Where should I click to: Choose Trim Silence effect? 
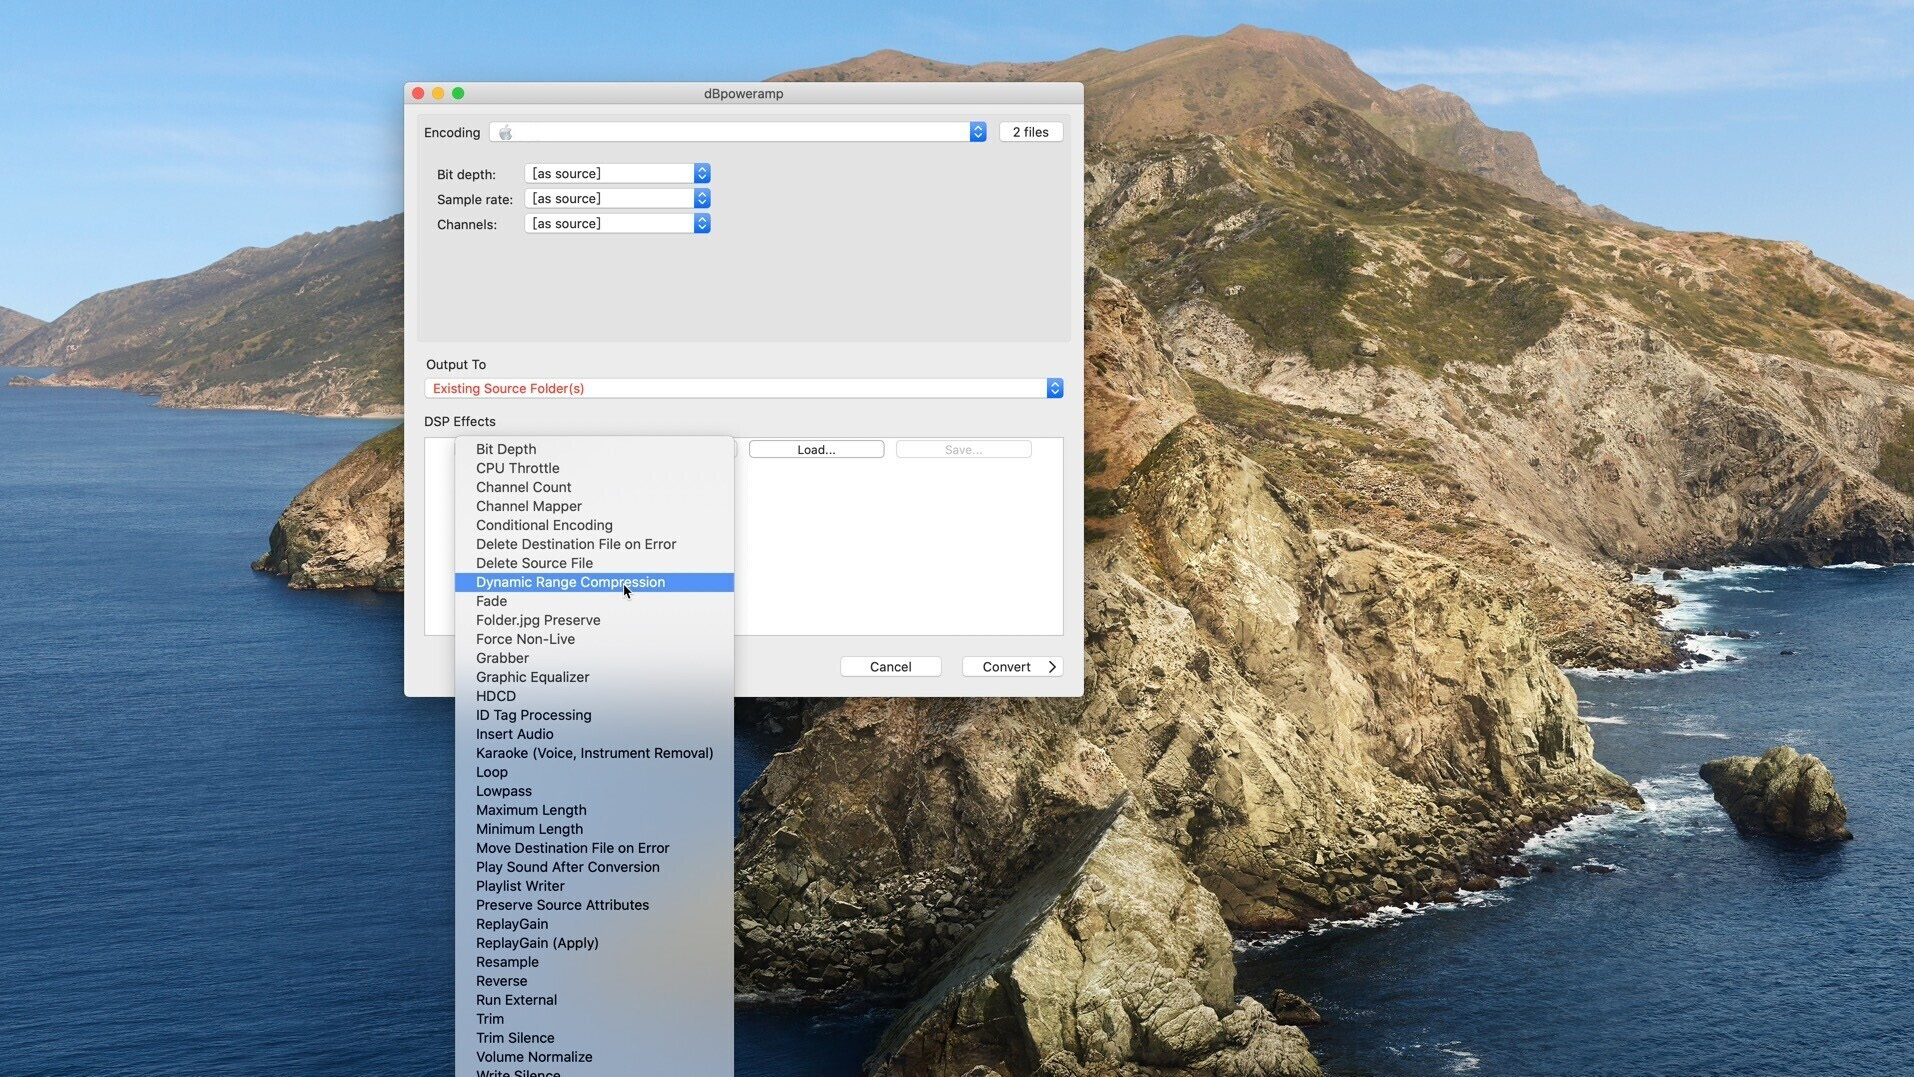click(x=594, y=1038)
